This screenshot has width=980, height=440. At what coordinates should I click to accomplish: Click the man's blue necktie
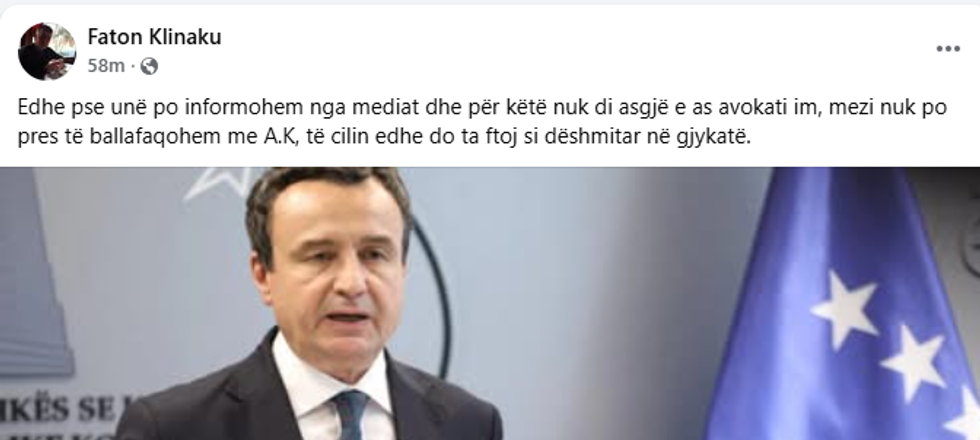tap(350, 415)
